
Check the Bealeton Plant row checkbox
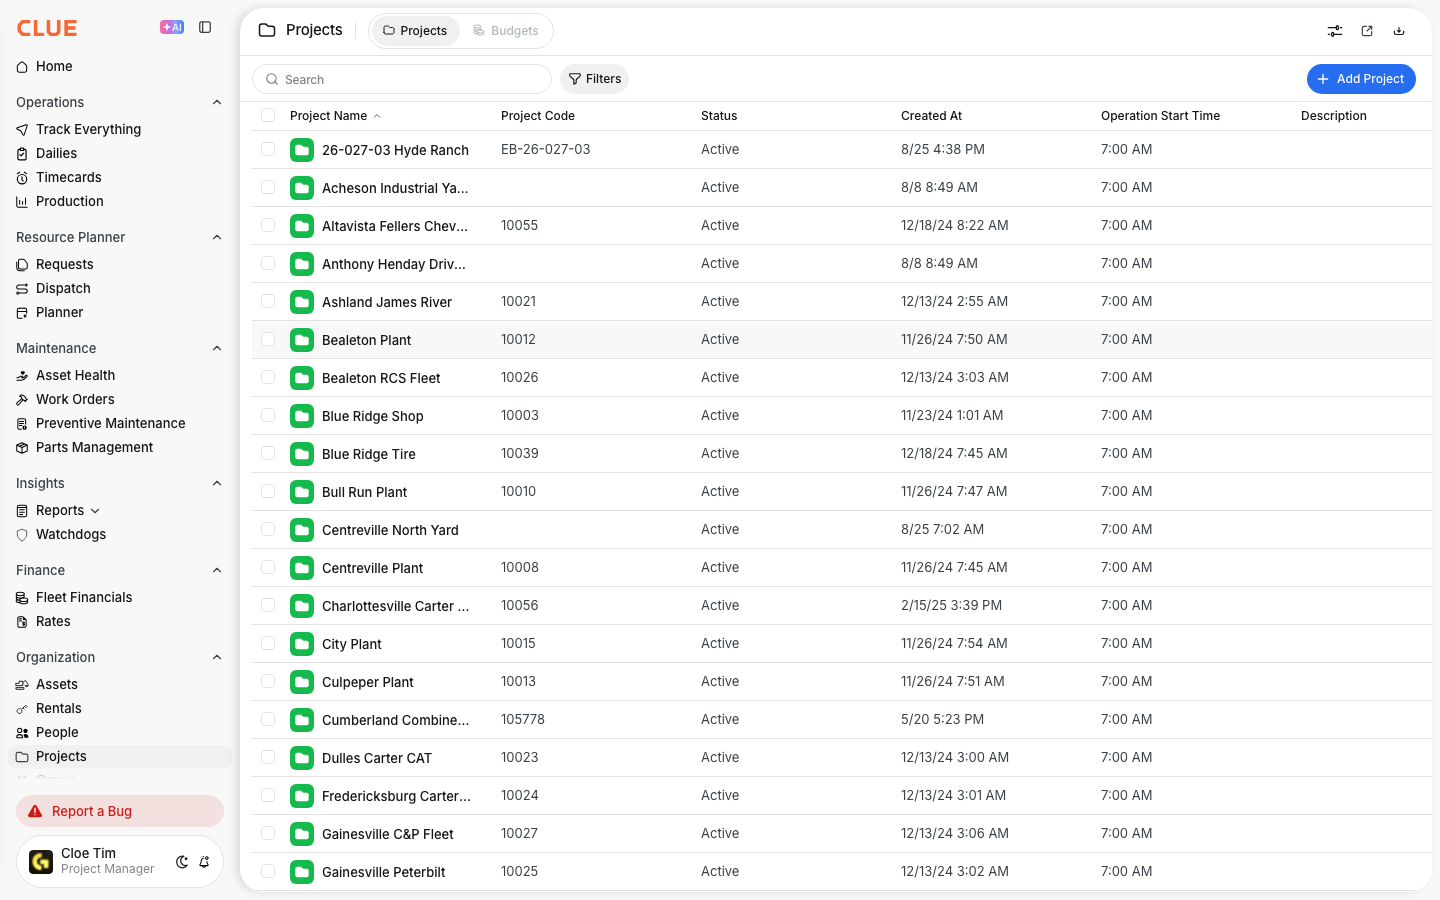pyautogui.click(x=268, y=339)
